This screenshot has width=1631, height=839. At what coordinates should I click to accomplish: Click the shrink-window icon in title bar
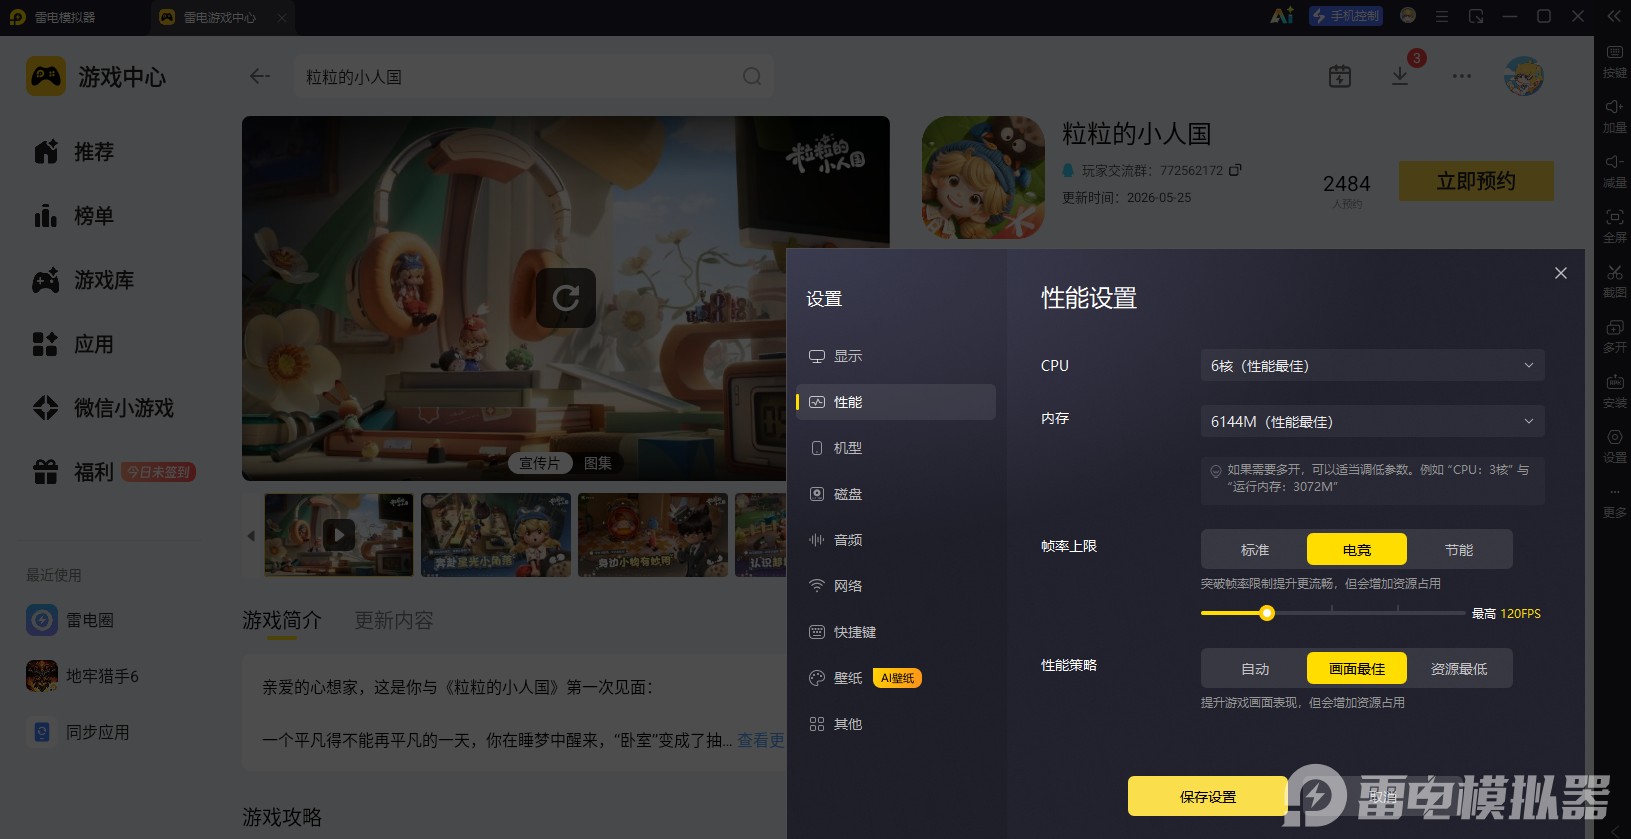click(1476, 16)
